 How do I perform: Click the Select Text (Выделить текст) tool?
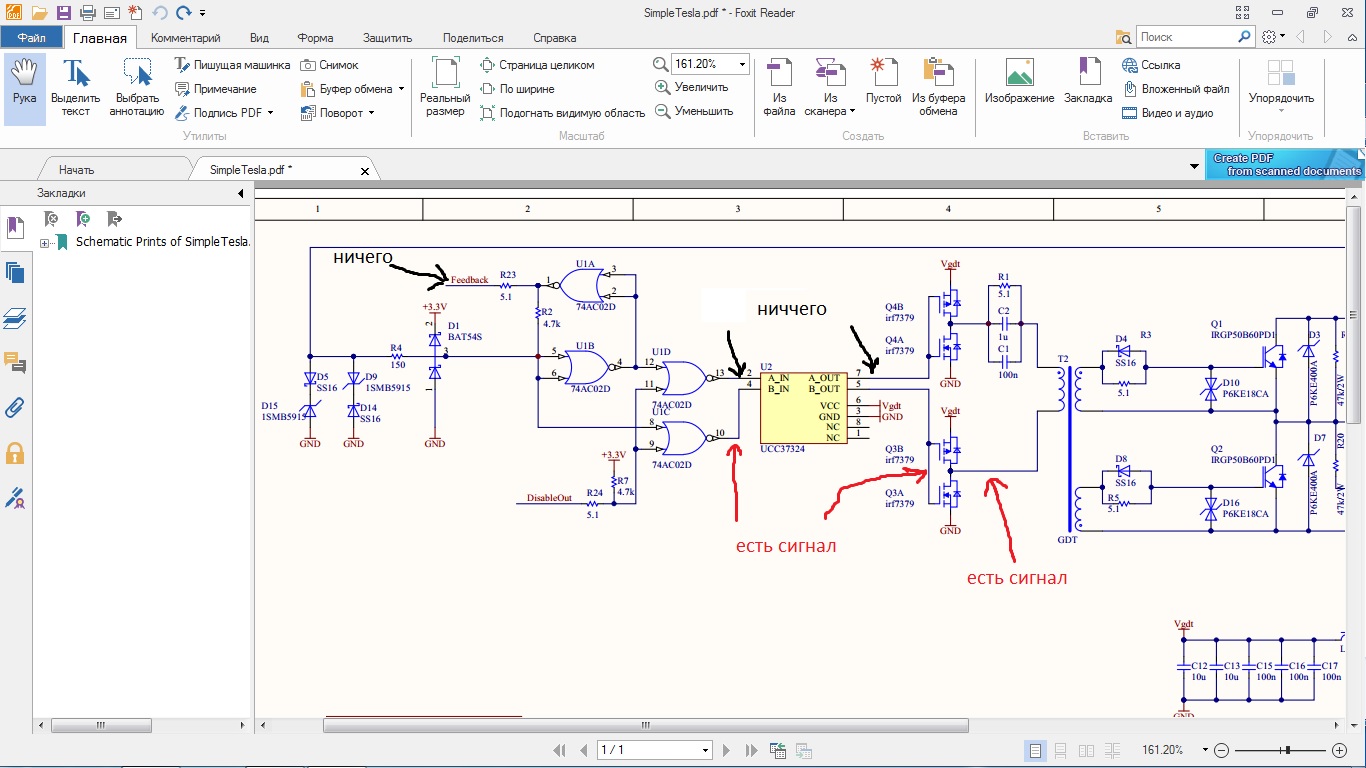click(75, 86)
